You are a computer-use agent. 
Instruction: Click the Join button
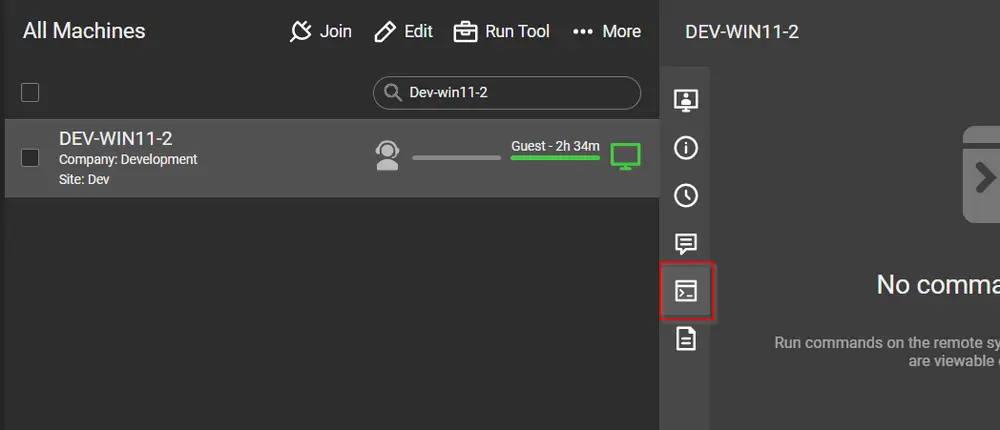320,31
